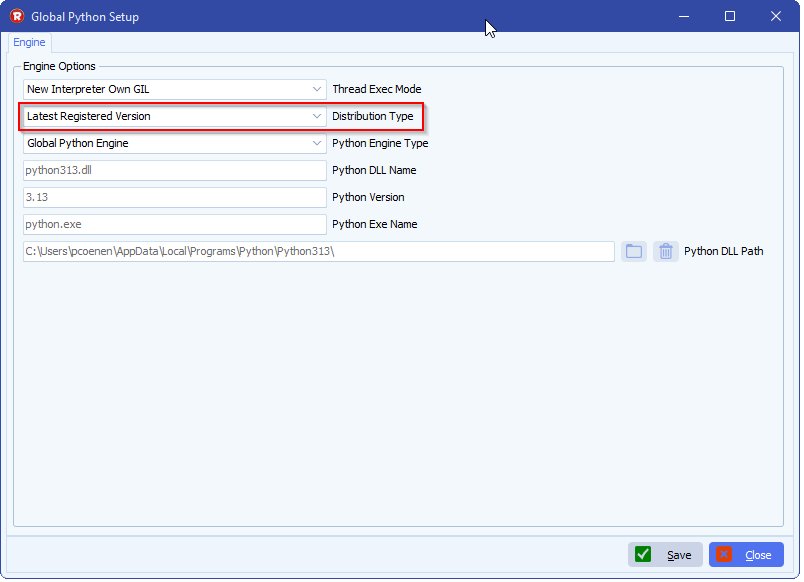
Task: Click the Close button
Action: point(746,555)
